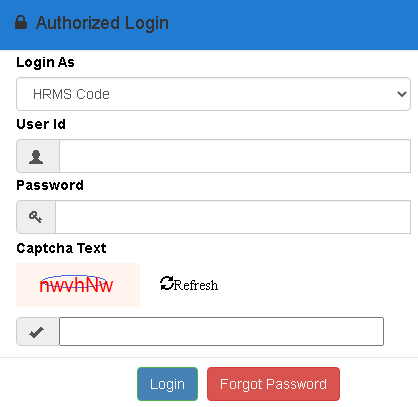Click the Captcha Text label
Viewport: 418px width, 407px height.
tap(61, 248)
